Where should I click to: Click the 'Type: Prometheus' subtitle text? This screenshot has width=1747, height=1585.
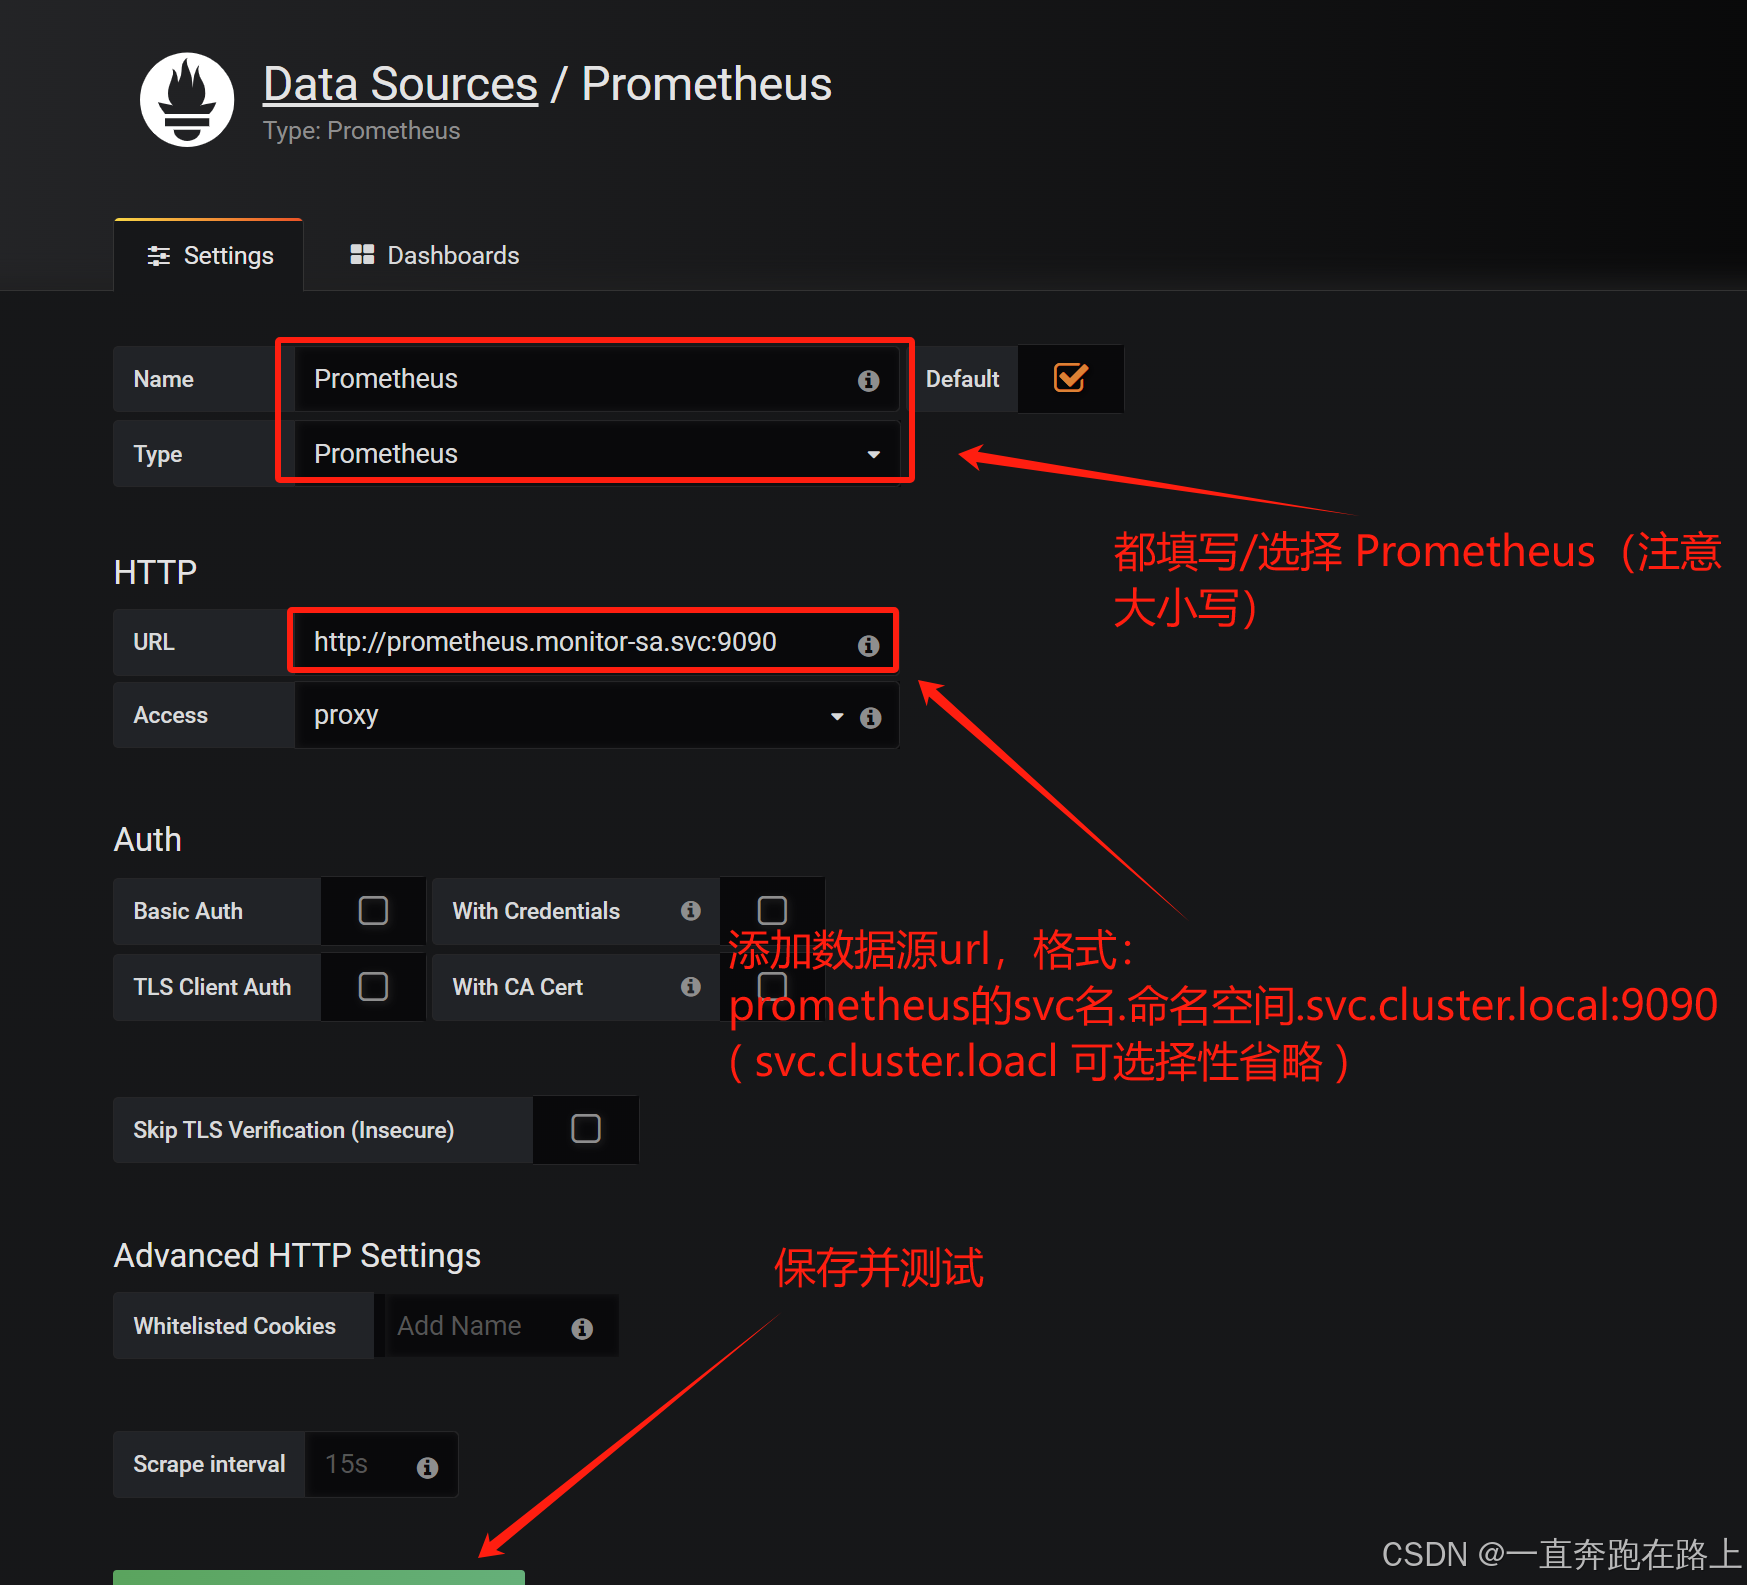pyautogui.click(x=361, y=131)
